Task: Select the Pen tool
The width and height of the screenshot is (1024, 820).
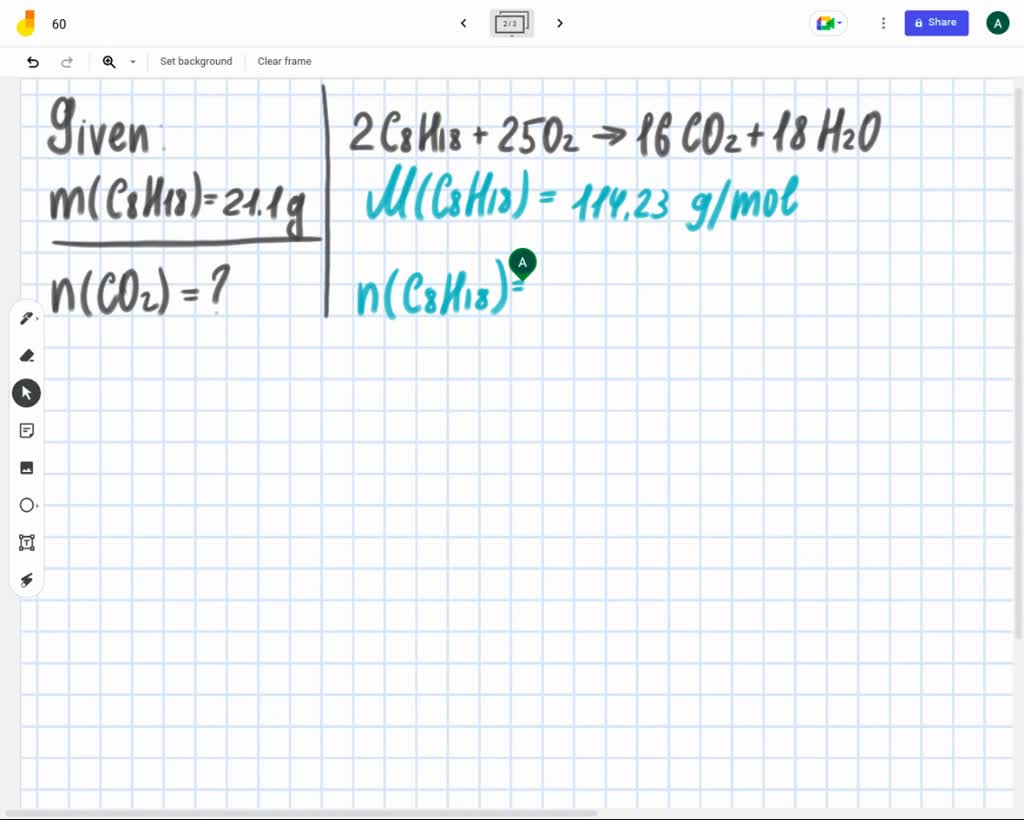Action: (26, 317)
